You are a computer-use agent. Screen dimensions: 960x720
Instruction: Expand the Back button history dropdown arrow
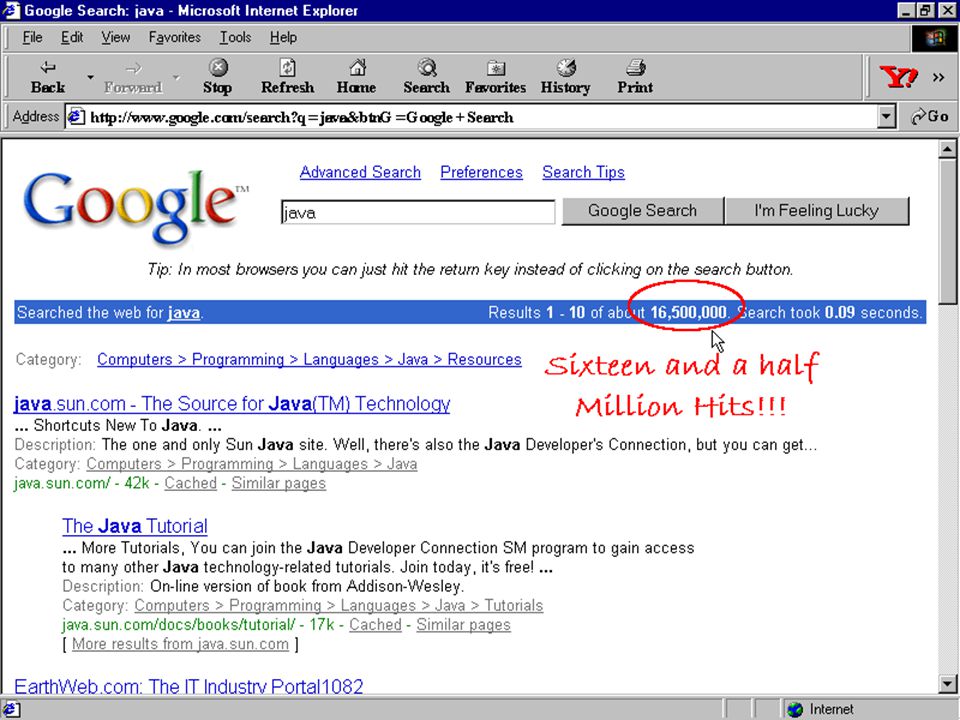90,77
